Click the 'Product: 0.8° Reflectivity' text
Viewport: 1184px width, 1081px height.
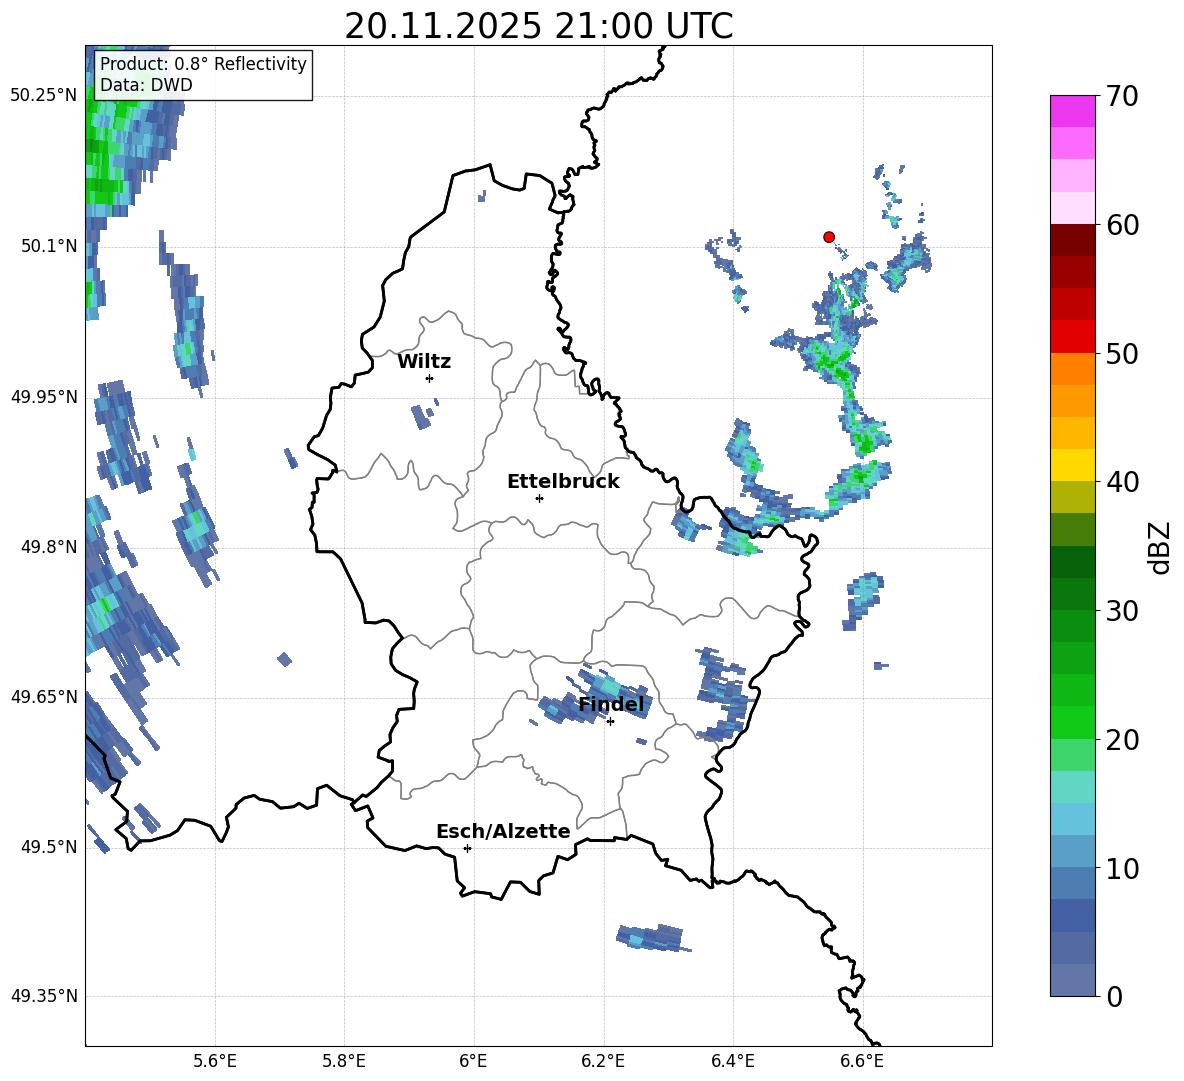point(203,64)
